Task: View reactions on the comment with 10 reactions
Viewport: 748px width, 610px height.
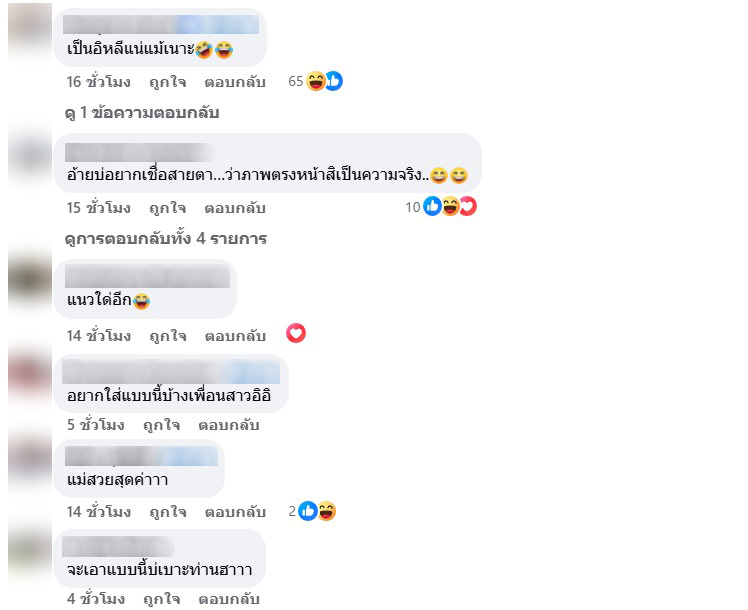Action: 441,207
